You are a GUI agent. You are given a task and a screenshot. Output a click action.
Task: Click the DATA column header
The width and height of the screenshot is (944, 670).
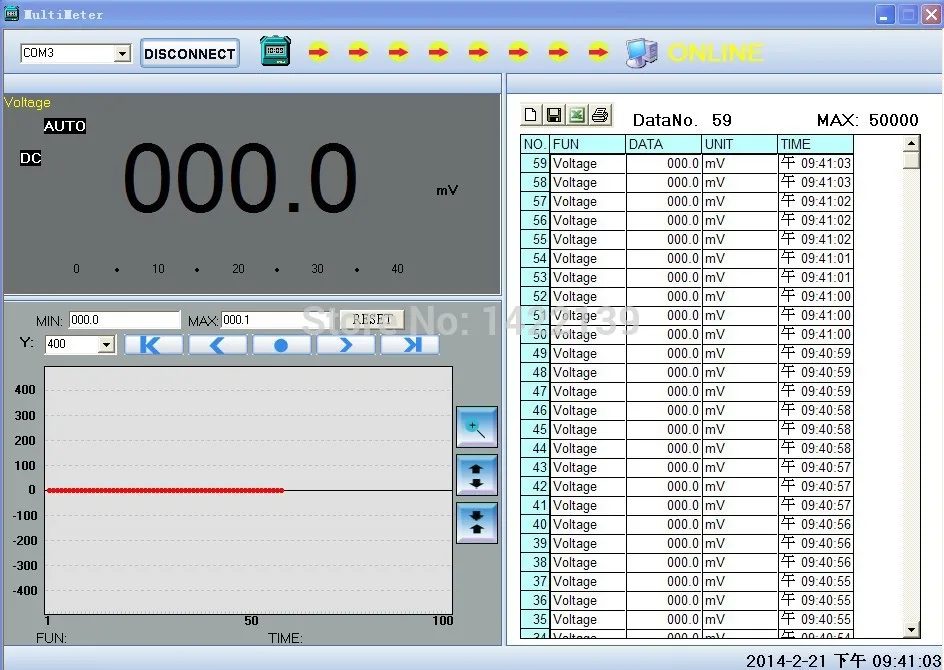pos(663,144)
